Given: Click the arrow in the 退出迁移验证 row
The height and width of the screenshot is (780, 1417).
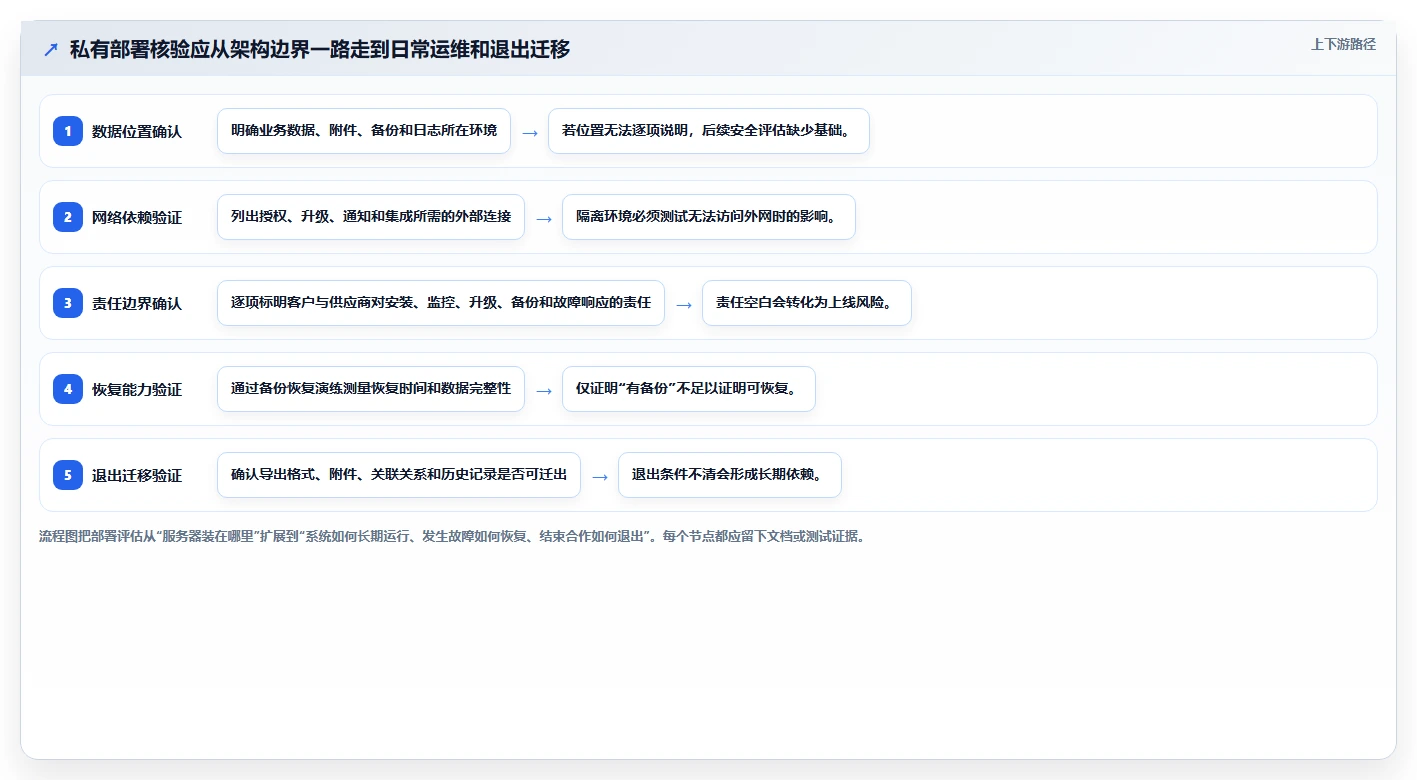Looking at the screenshot, I should click(600, 476).
